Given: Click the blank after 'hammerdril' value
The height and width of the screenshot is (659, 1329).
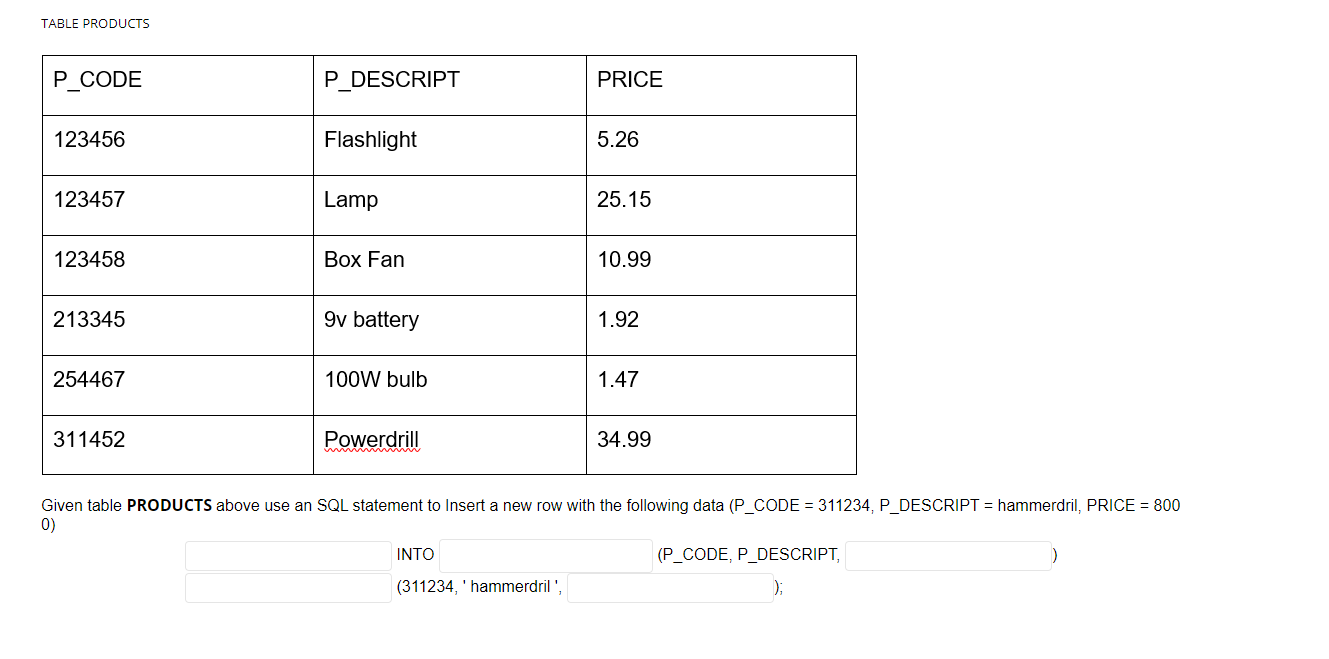Looking at the screenshot, I should click(670, 588).
